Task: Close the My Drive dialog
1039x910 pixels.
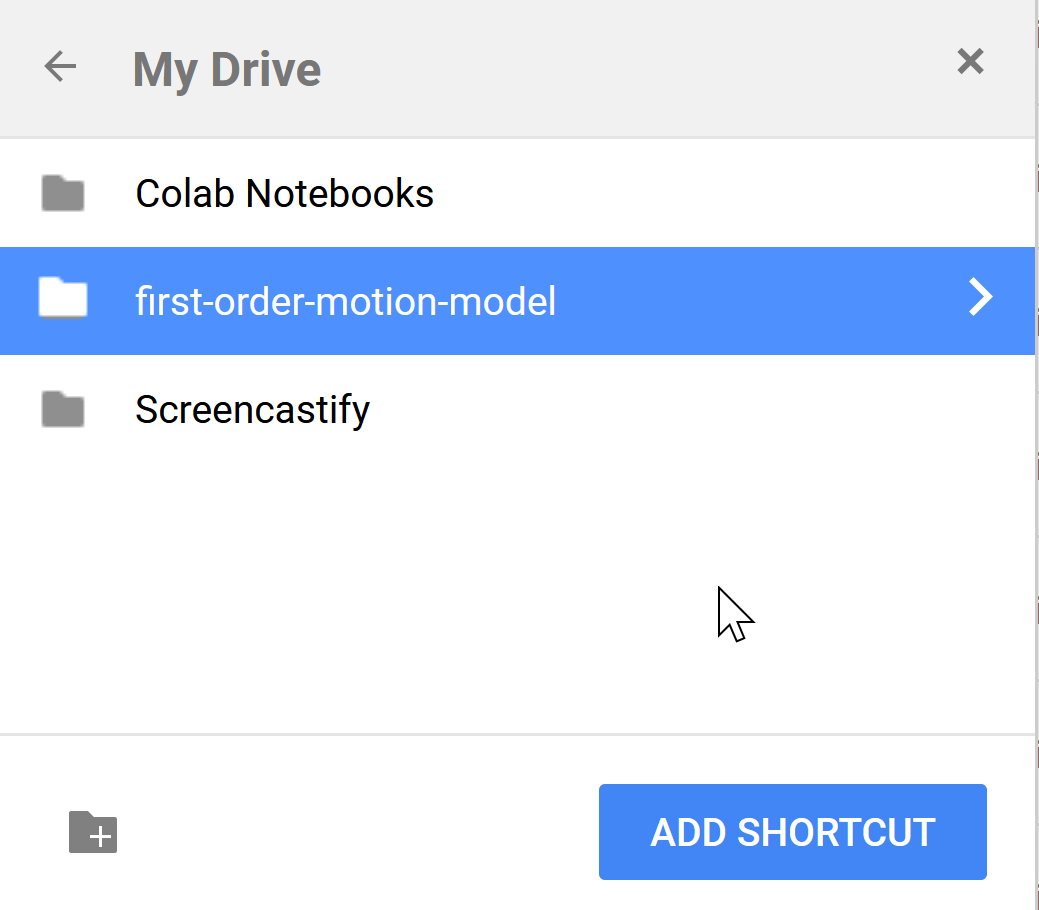Action: coord(970,62)
